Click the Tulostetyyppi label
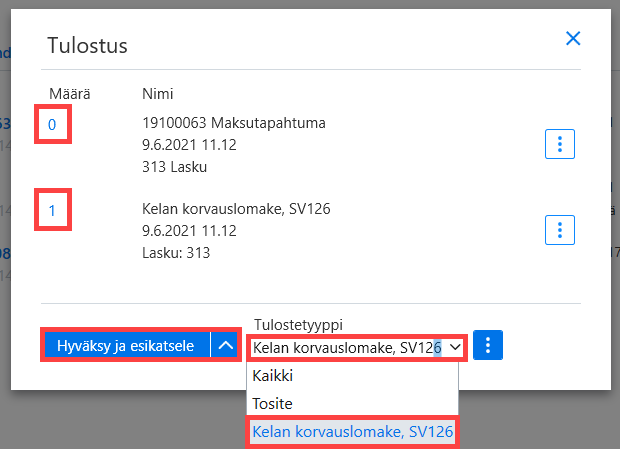620x449 pixels. coord(299,325)
